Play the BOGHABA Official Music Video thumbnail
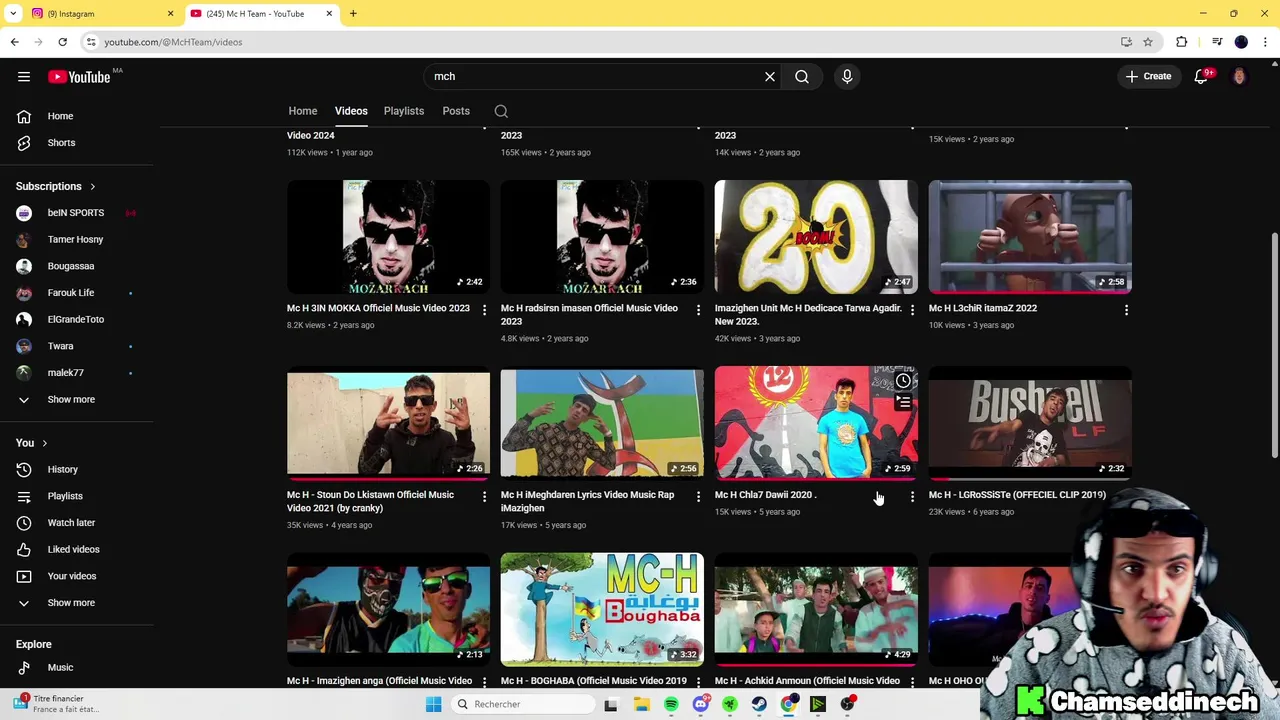This screenshot has height=720, width=1280. click(x=602, y=609)
